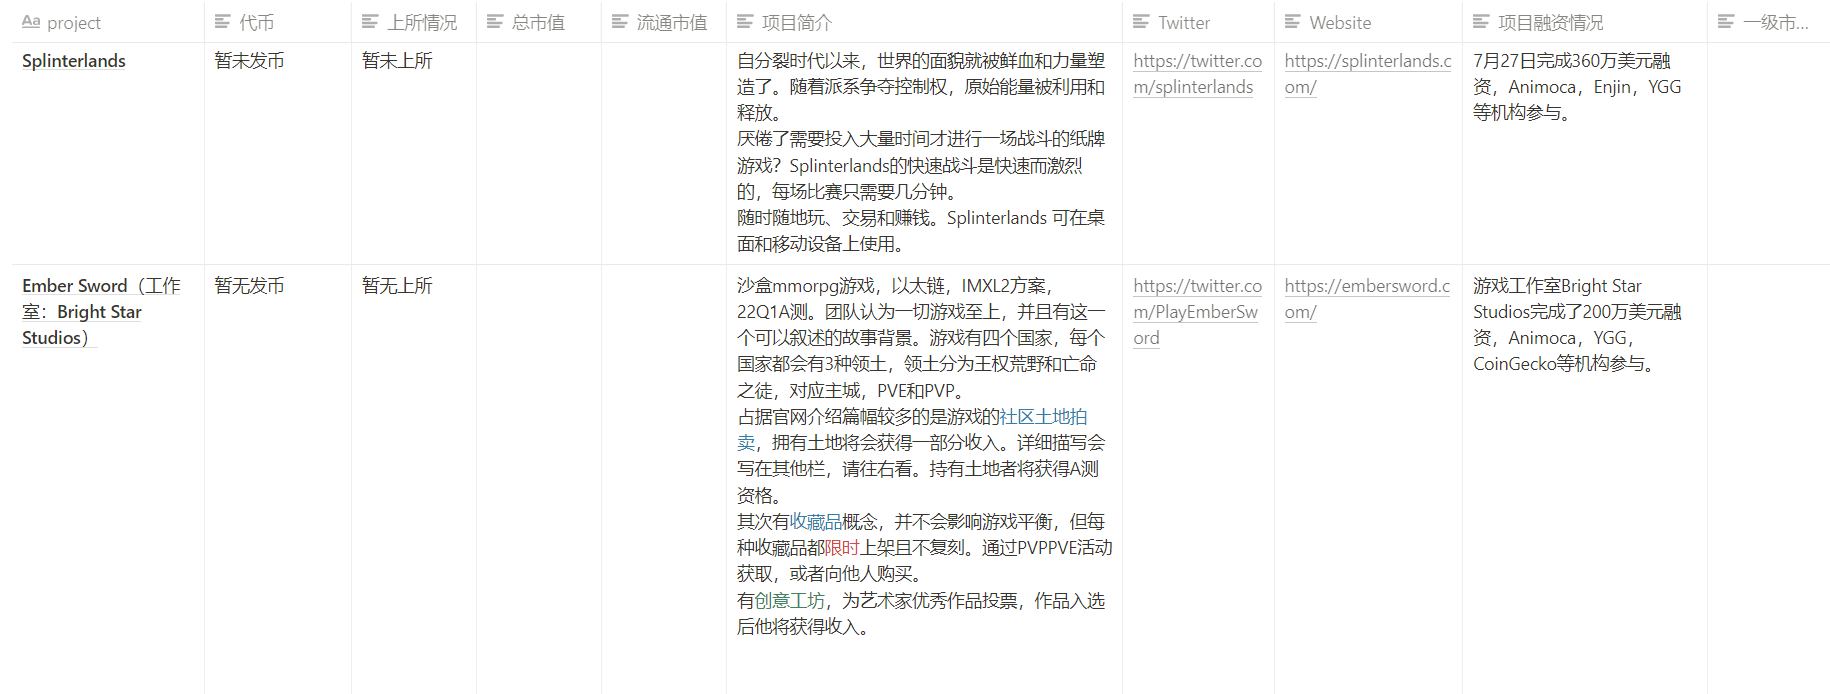1830x694 pixels.
Task: Open the Ember Sword project row title
Action: pos(101,312)
